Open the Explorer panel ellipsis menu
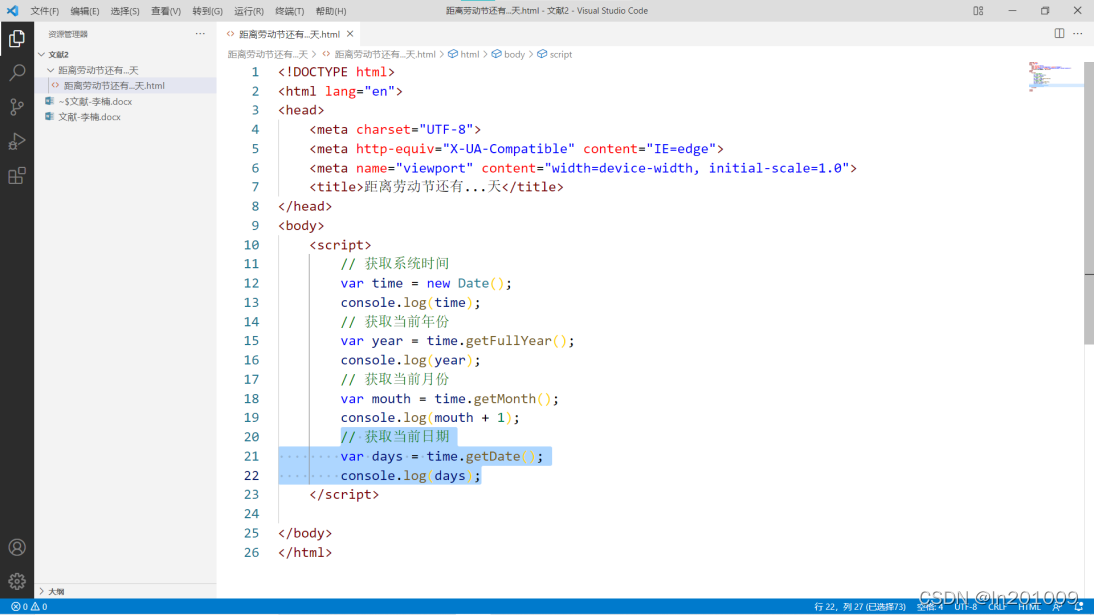This screenshot has width=1094, height=615. coord(200,34)
